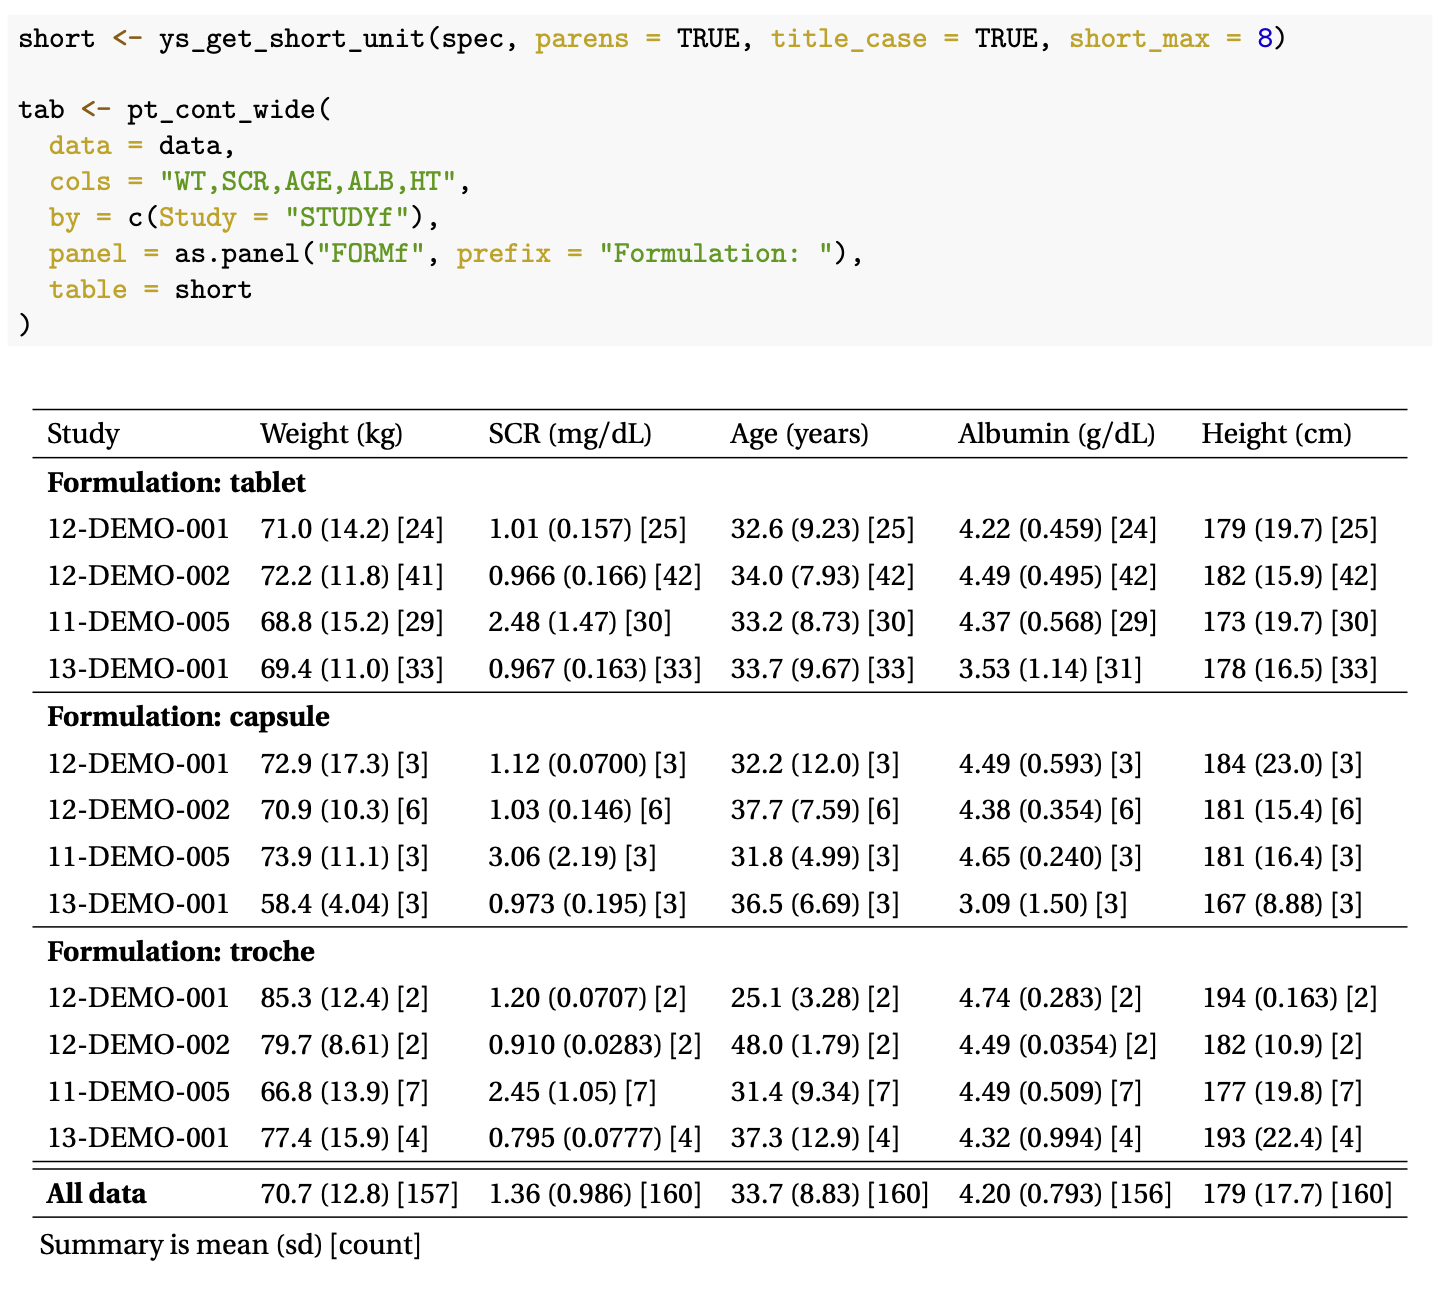Select the All data albumin value 4.20 (0.793) [156]
Screen dimensions: 1450x1290
coord(1064,1194)
